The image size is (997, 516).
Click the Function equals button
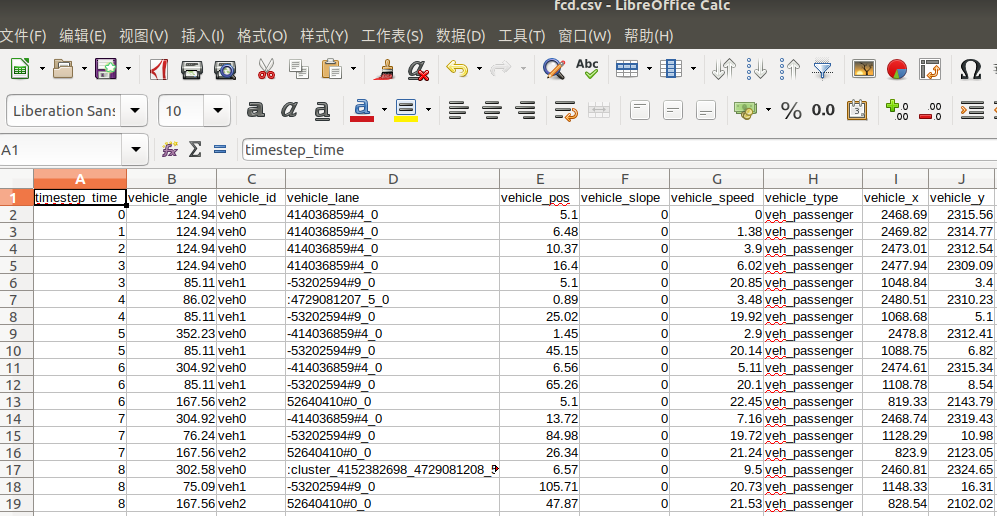[x=220, y=150]
